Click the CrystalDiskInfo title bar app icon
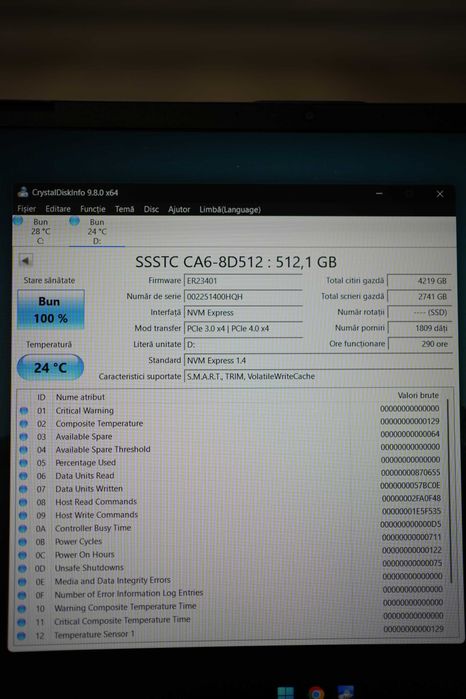The height and width of the screenshot is (699, 466). [x=23, y=193]
